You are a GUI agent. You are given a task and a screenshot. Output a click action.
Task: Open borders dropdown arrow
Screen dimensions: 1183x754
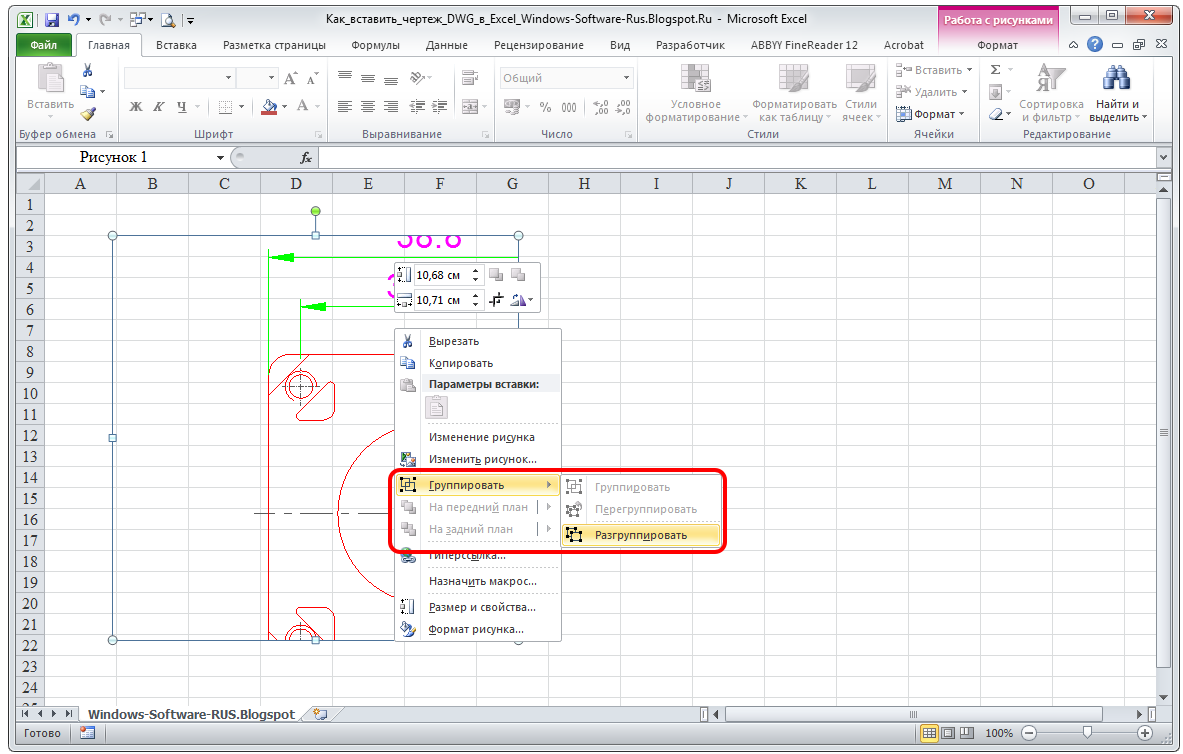(241, 106)
